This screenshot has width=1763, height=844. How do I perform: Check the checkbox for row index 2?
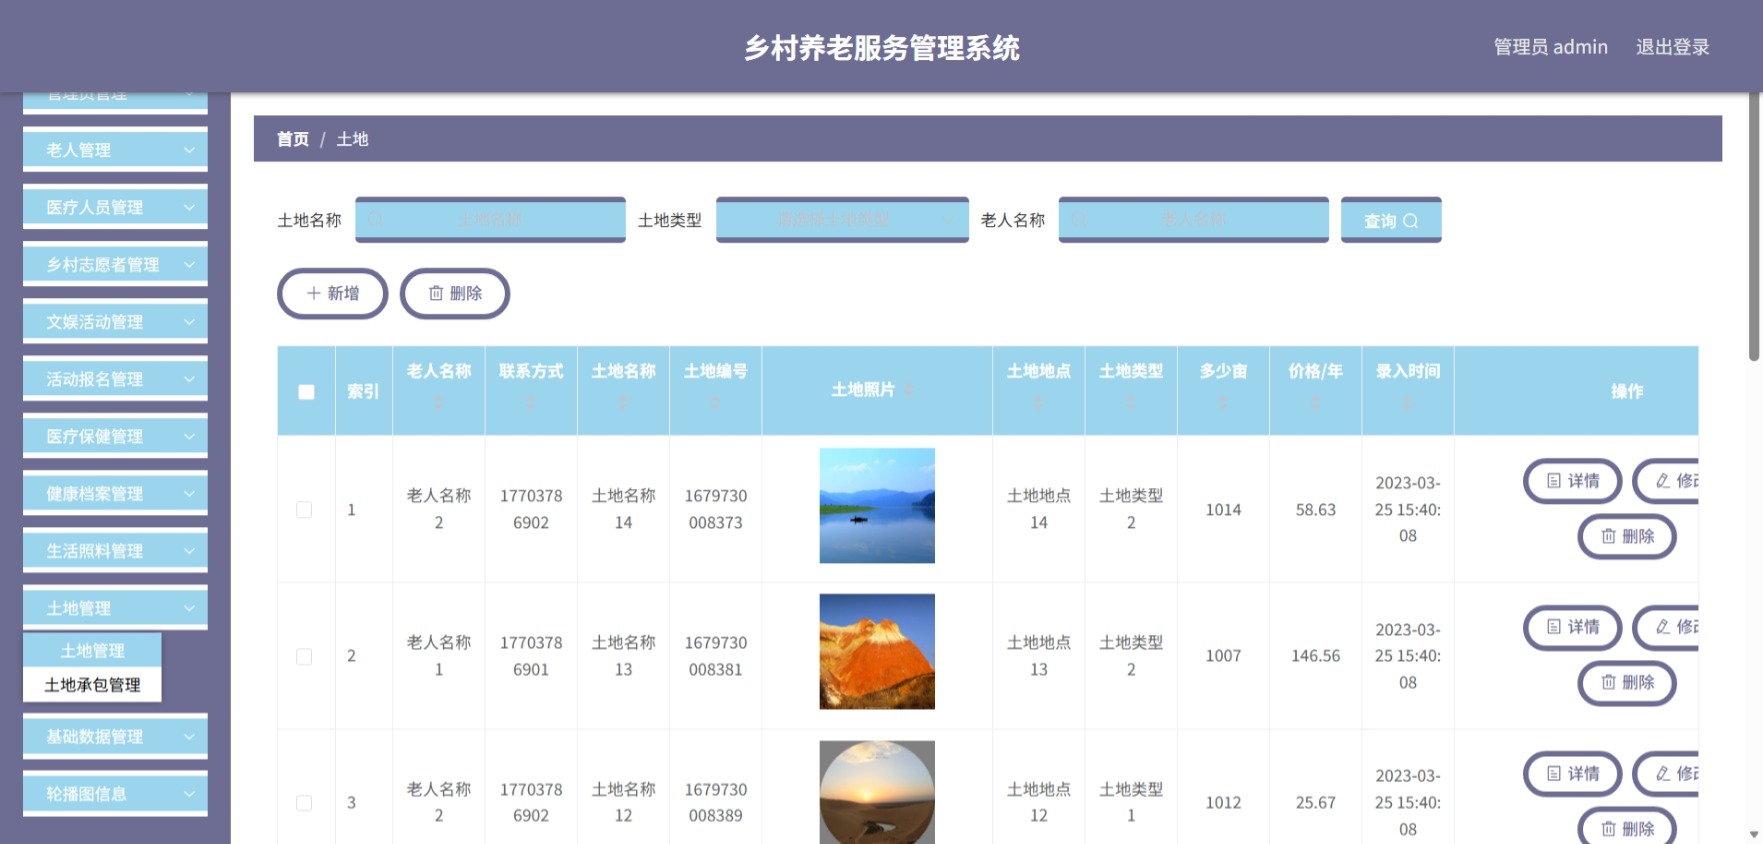point(304,657)
